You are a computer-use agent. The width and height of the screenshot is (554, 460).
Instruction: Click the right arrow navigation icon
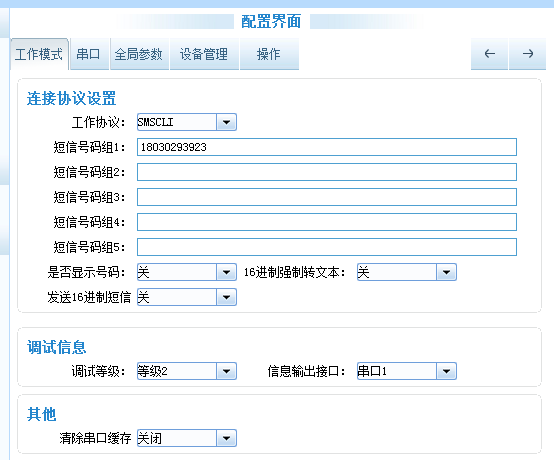pyautogui.click(x=528, y=54)
